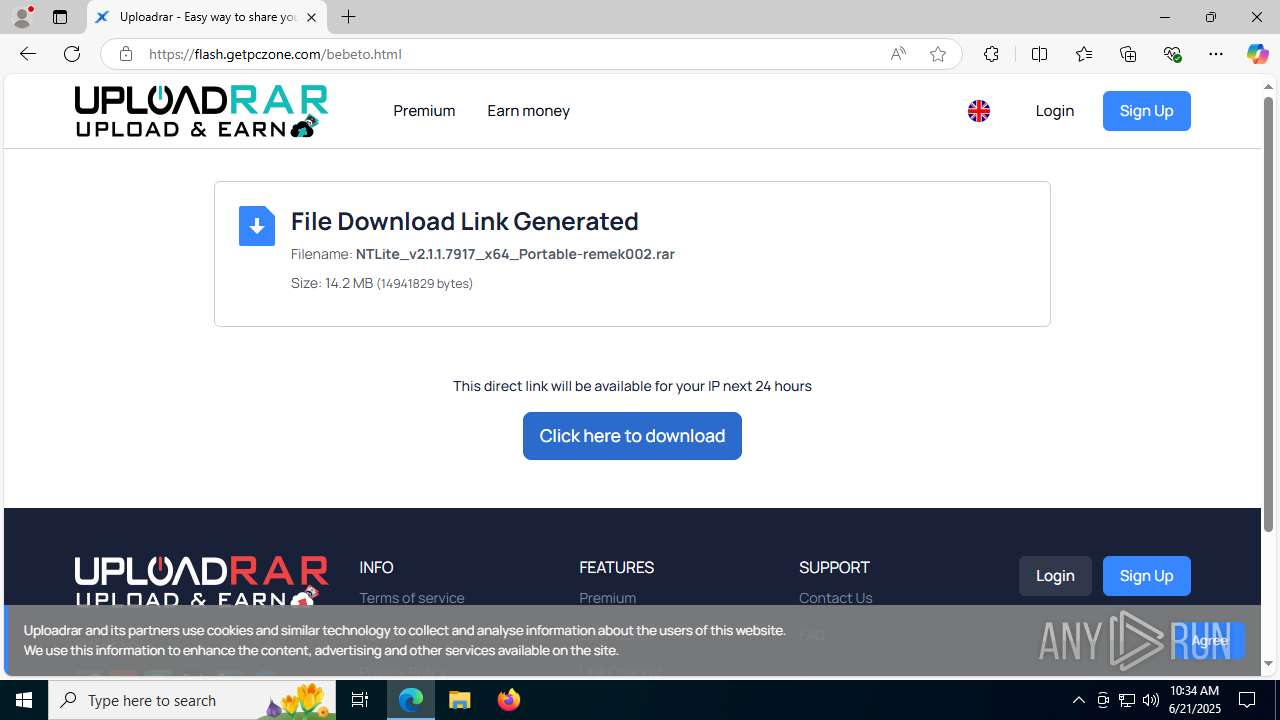1280x720 pixels.
Task: Open a new tab with plus
Action: click(348, 17)
